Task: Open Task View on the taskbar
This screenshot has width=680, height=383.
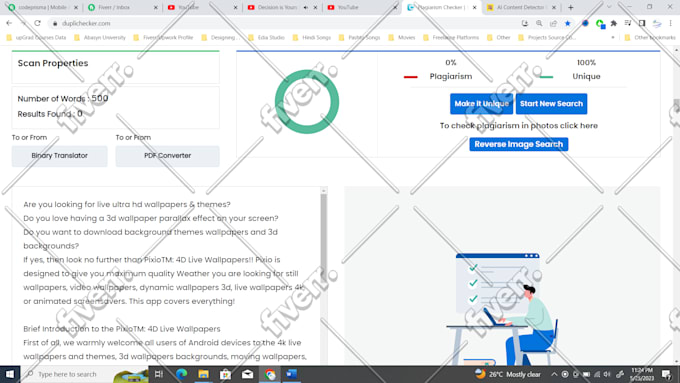Action: coord(159,374)
